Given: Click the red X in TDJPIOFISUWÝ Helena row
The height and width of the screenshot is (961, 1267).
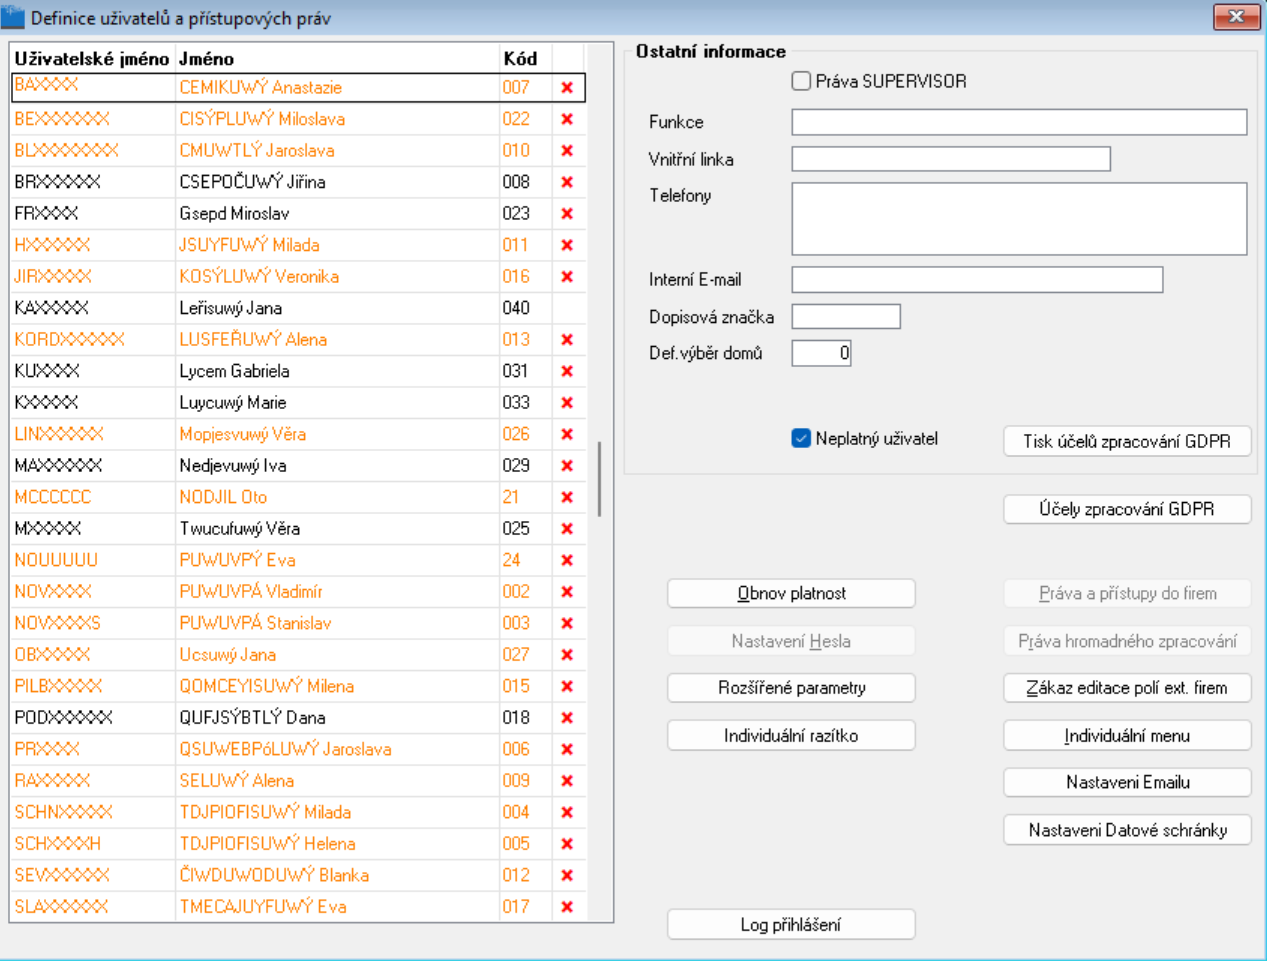Looking at the screenshot, I should pyautogui.click(x=567, y=844).
